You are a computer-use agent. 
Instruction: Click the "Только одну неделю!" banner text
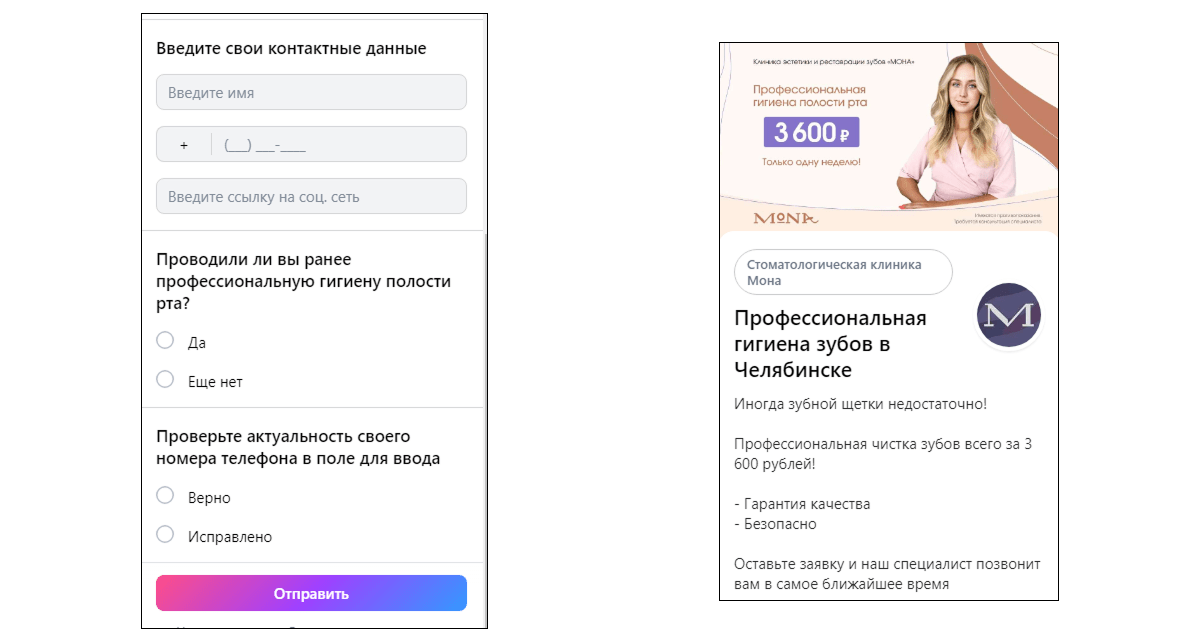(811, 162)
